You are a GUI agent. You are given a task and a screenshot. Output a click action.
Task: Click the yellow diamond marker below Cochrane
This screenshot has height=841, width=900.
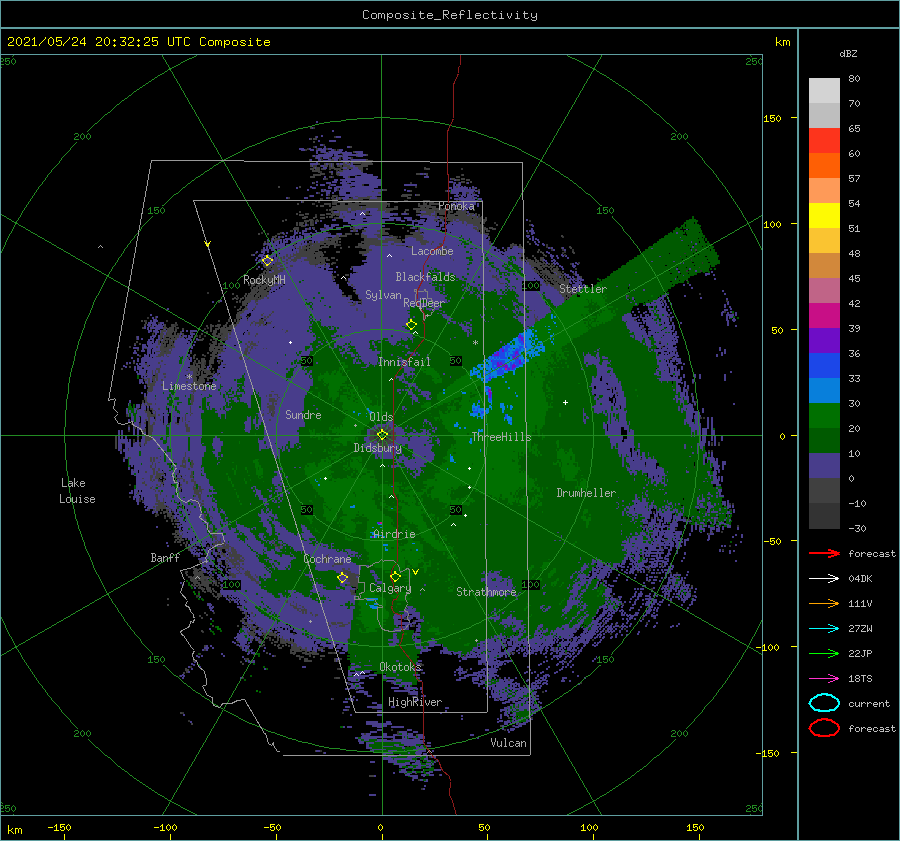[342, 578]
